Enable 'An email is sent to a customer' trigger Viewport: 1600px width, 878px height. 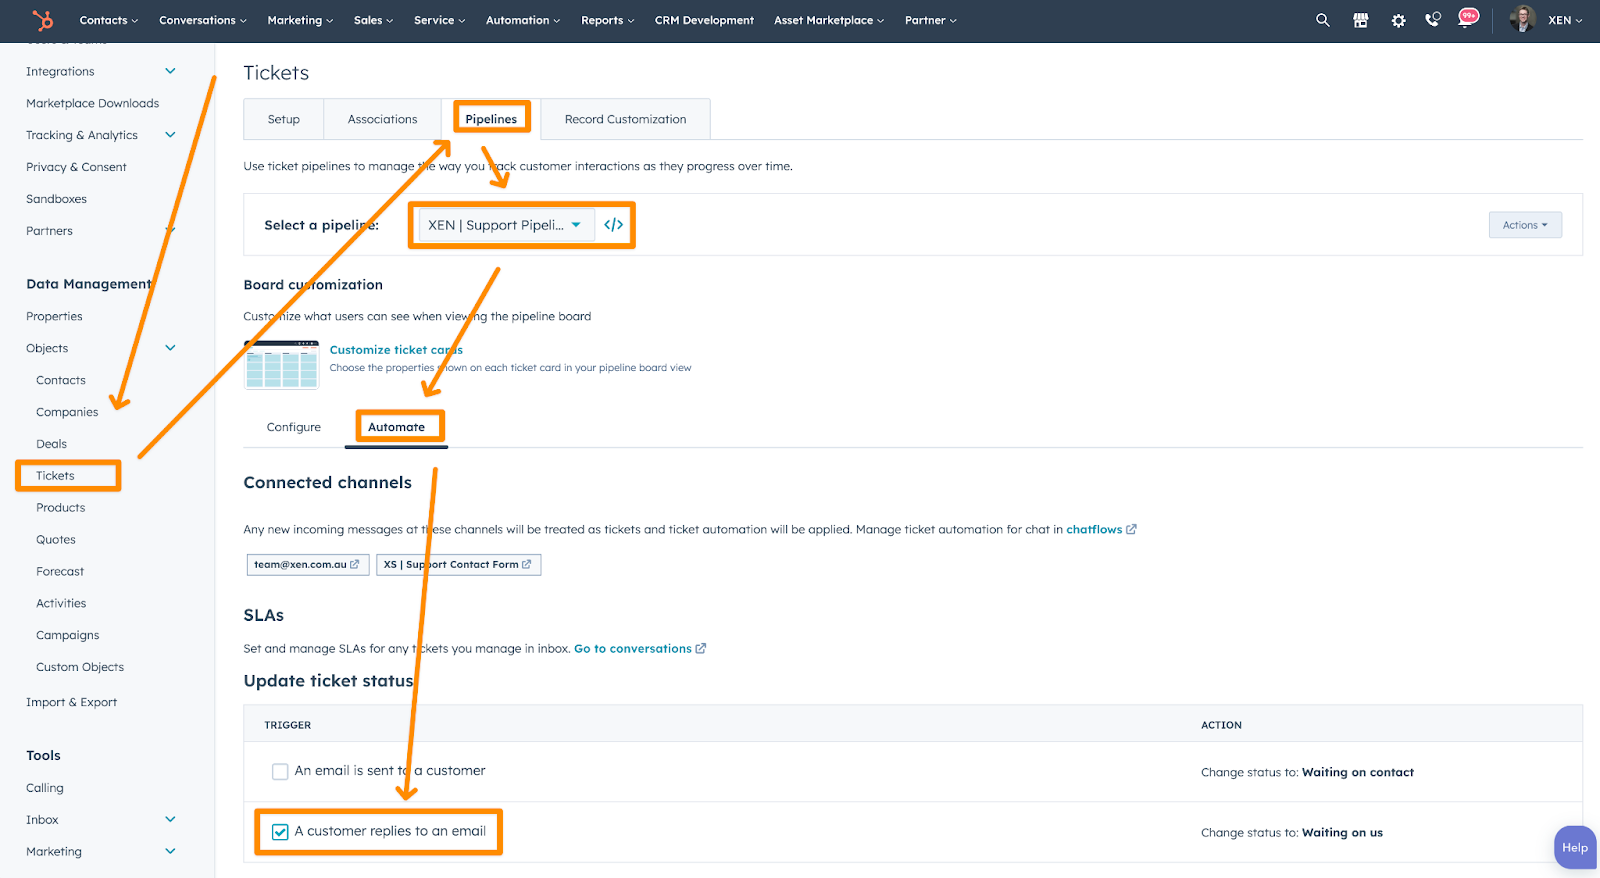pos(280,772)
